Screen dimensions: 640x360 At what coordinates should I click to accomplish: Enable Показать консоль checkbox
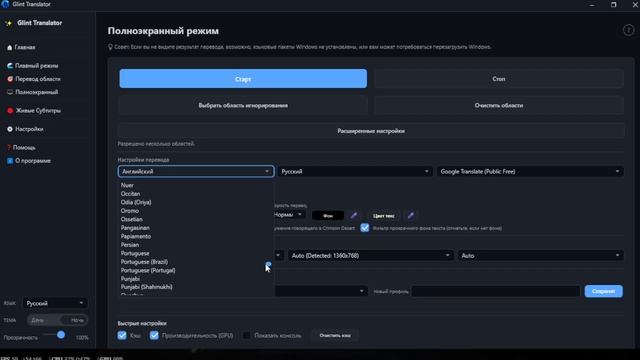pos(247,336)
